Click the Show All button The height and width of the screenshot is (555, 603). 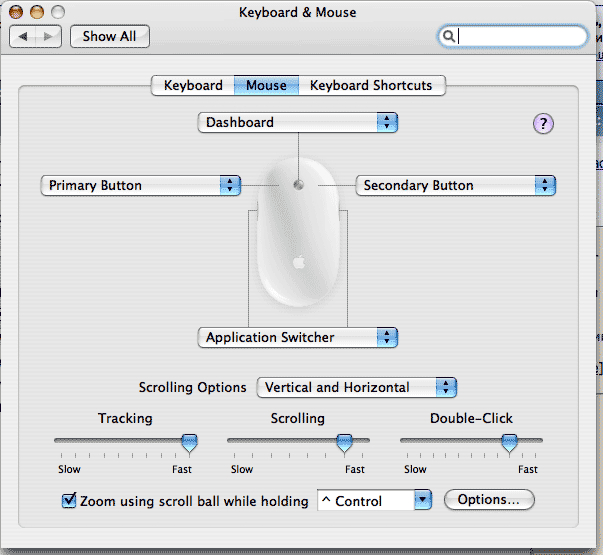pyautogui.click(x=109, y=36)
